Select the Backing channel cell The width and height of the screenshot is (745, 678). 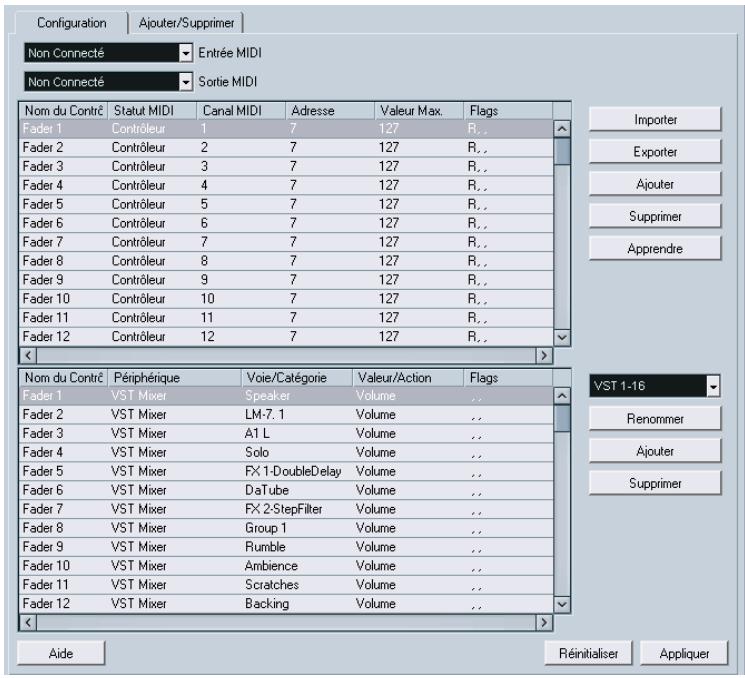click(x=267, y=604)
